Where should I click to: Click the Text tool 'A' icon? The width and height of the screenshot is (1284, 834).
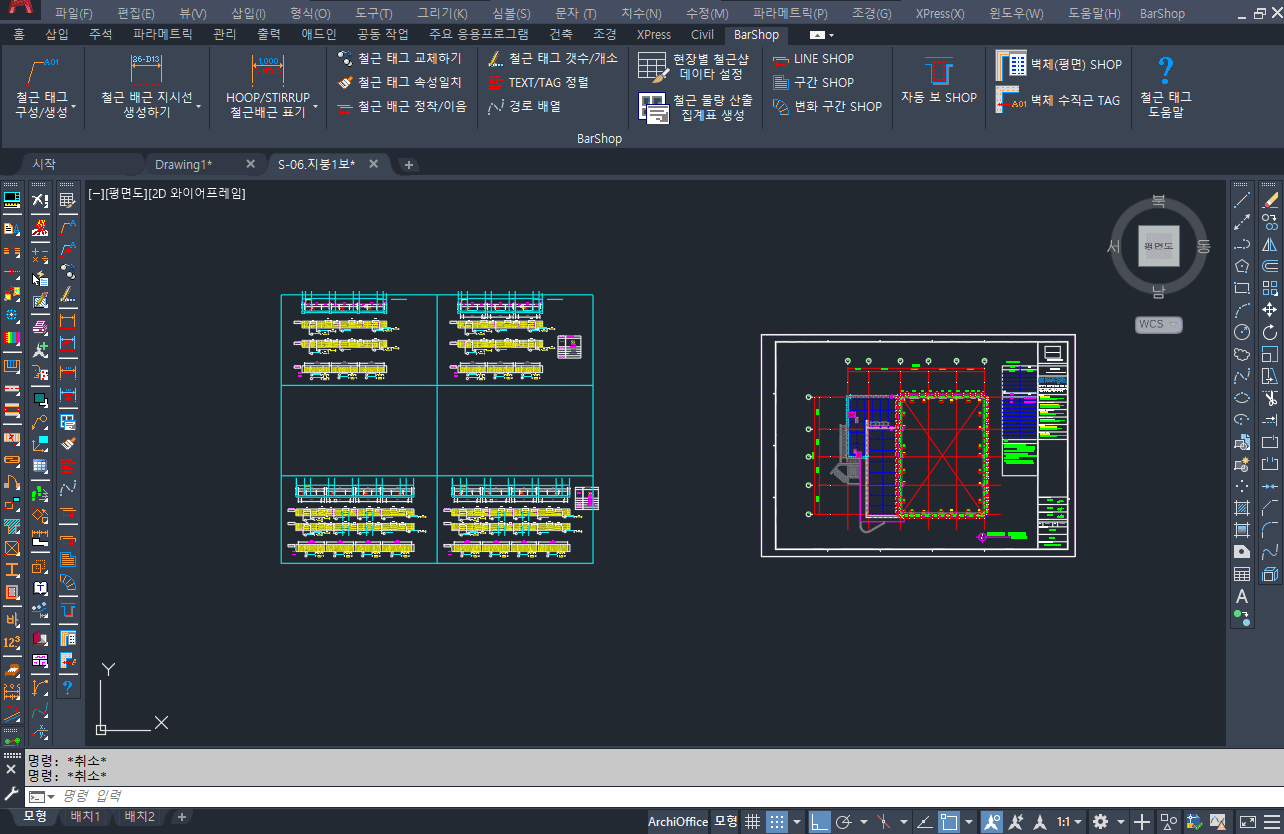point(1242,597)
